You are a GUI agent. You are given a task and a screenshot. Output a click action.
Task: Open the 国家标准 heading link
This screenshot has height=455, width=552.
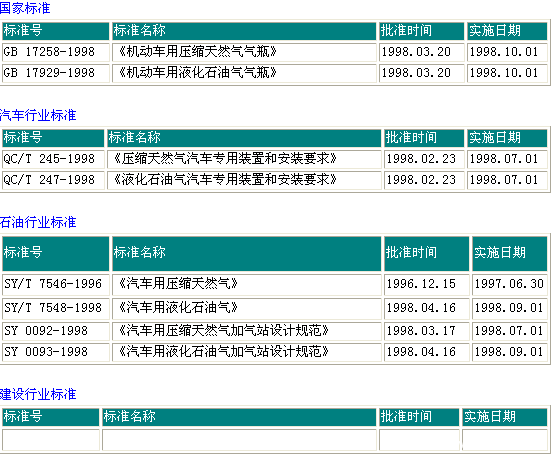25,8
